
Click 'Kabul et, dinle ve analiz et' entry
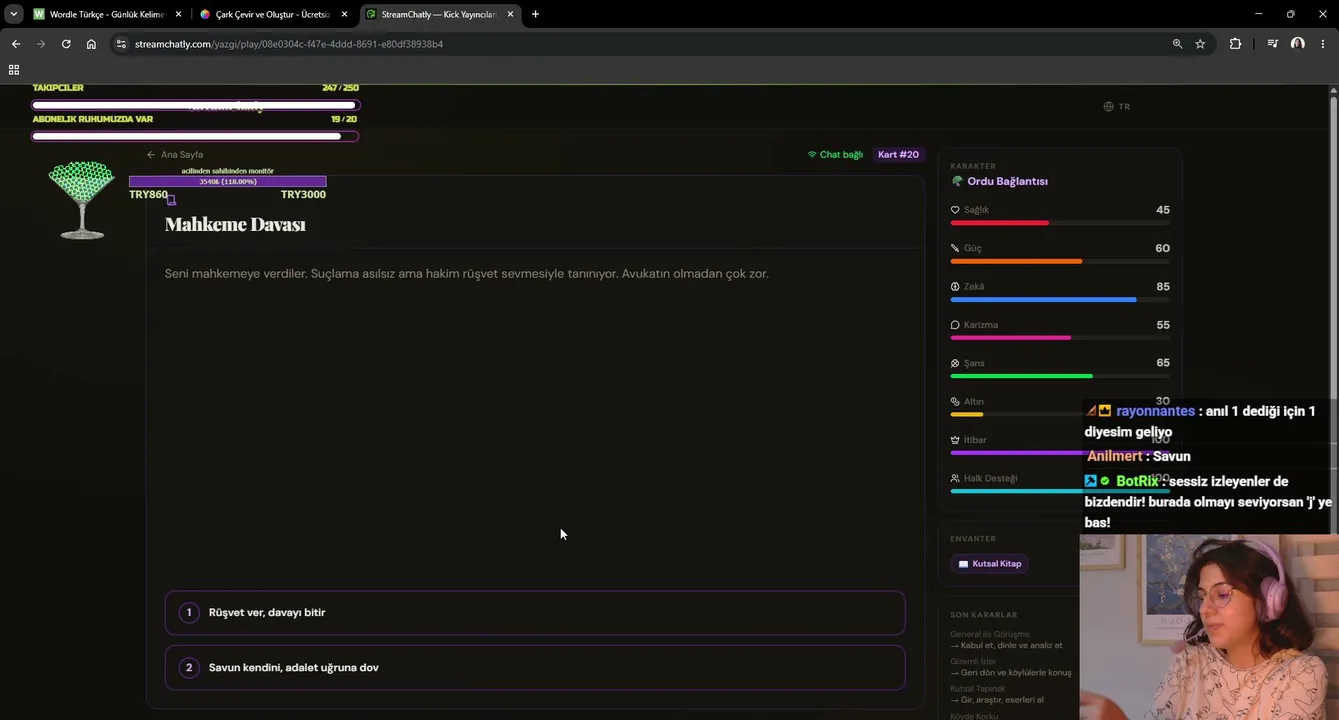point(1007,646)
